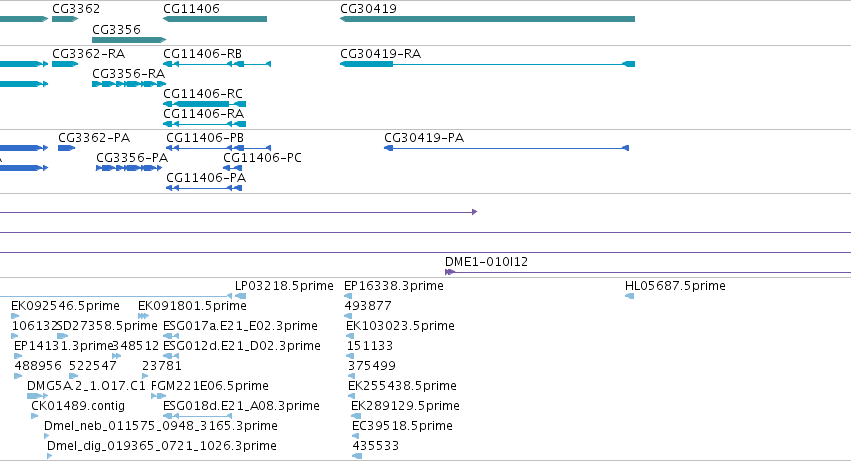
Task: Select the CG3362 gene arrow
Action: [x=65, y=19]
